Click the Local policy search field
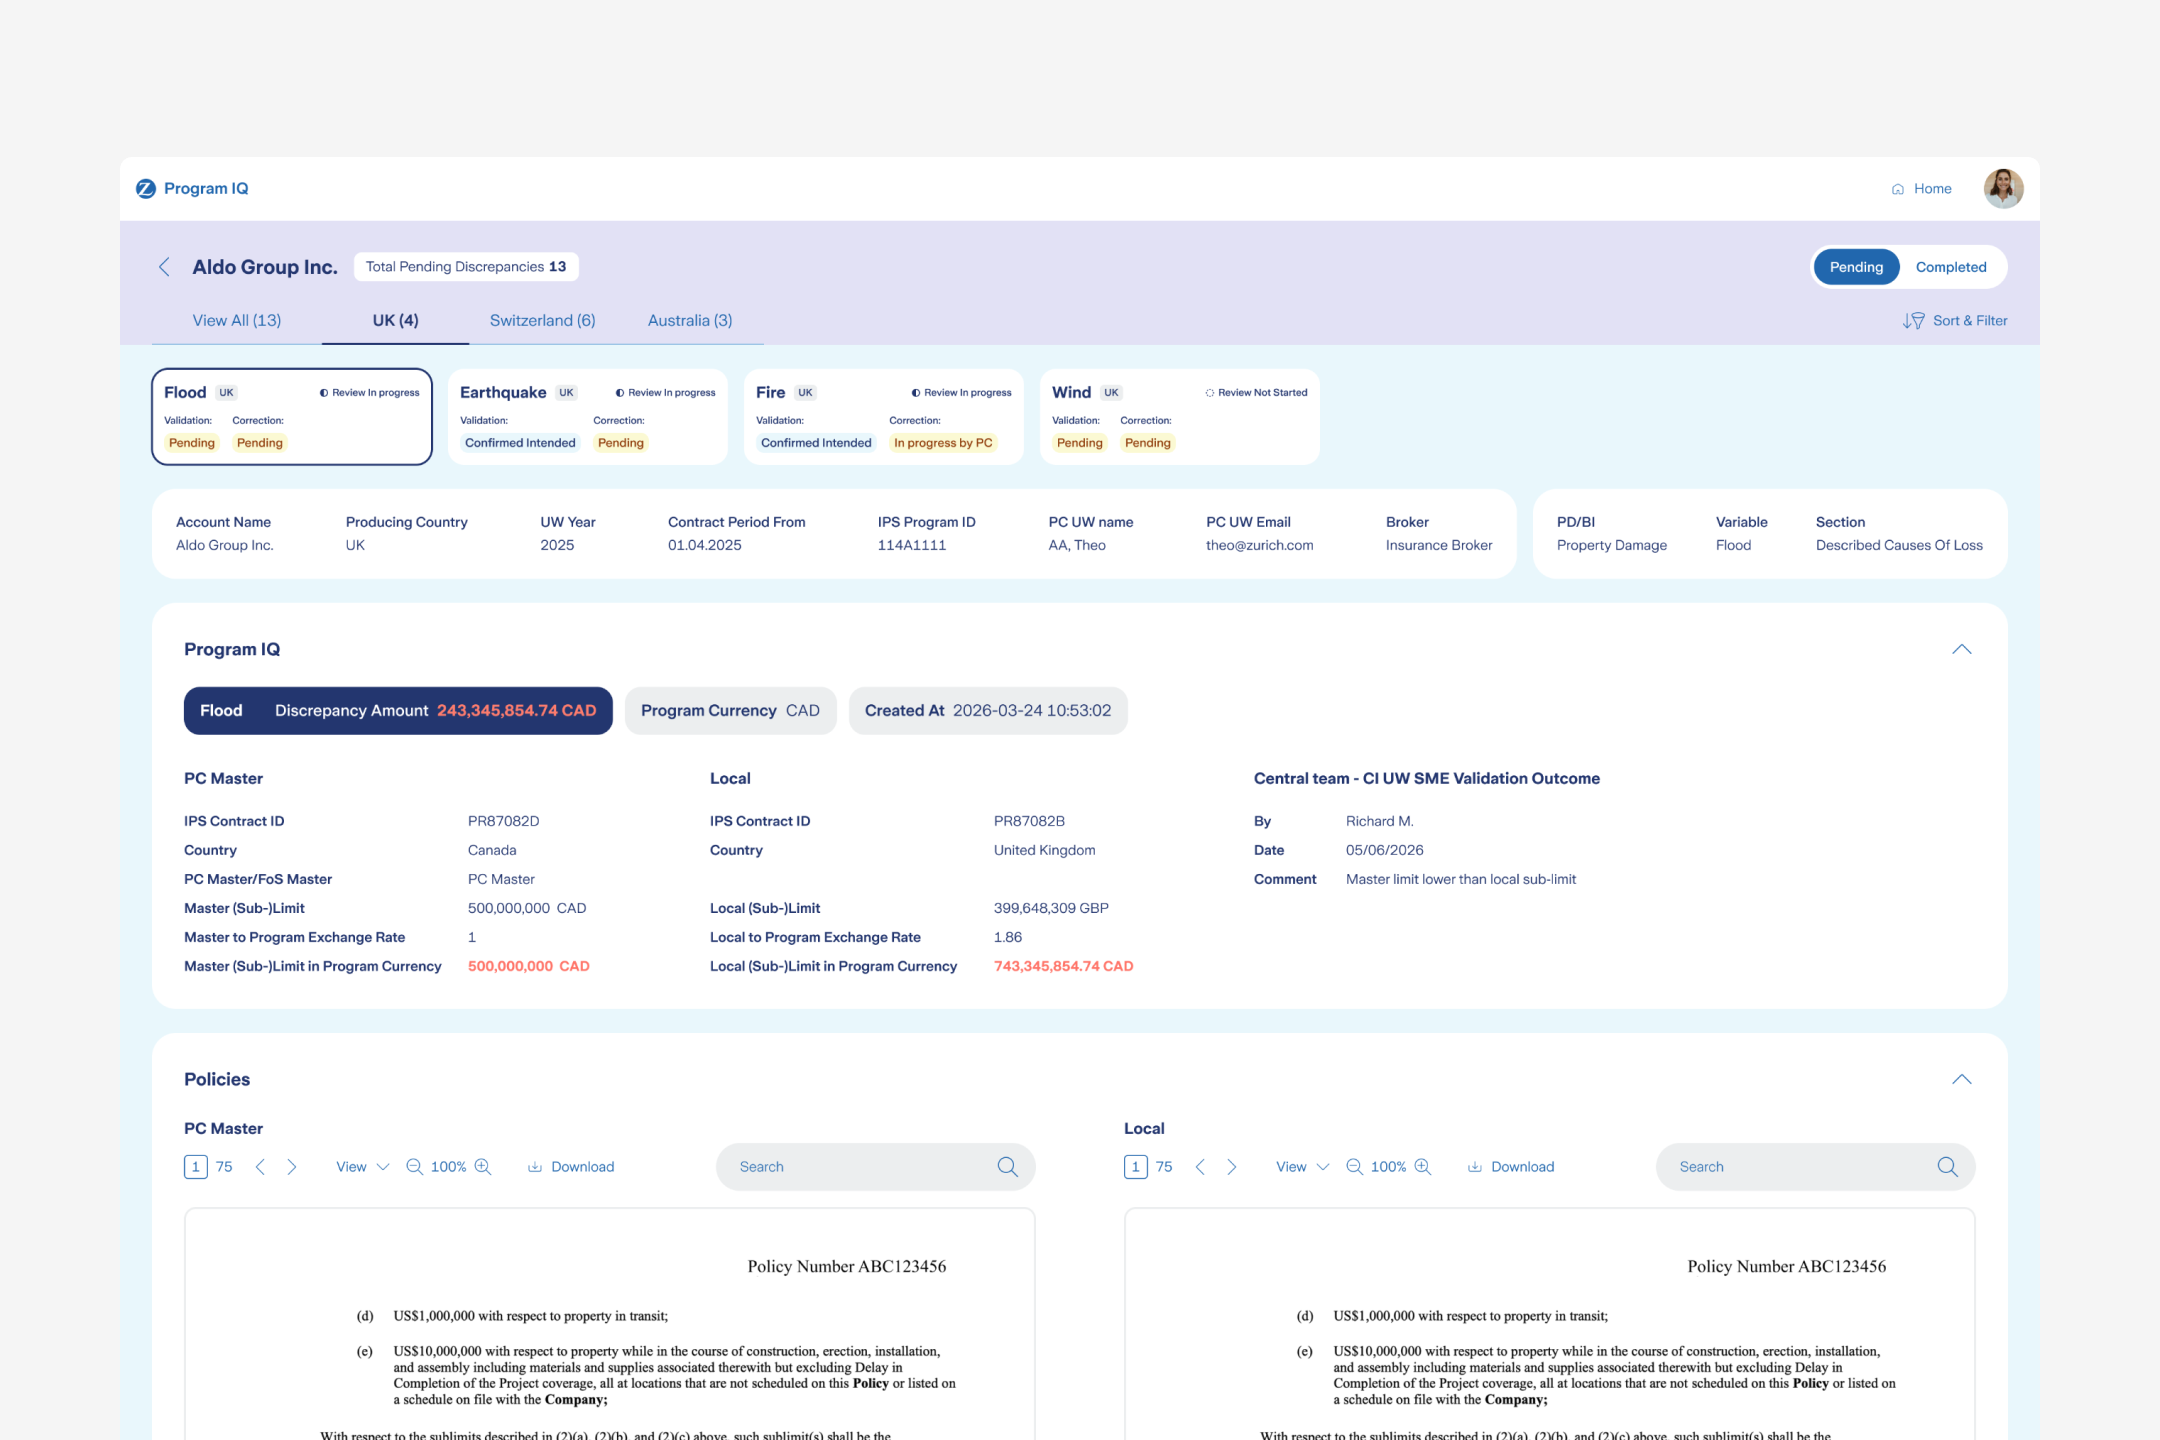The width and height of the screenshot is (2160, 1440). click(1816, 1167)
